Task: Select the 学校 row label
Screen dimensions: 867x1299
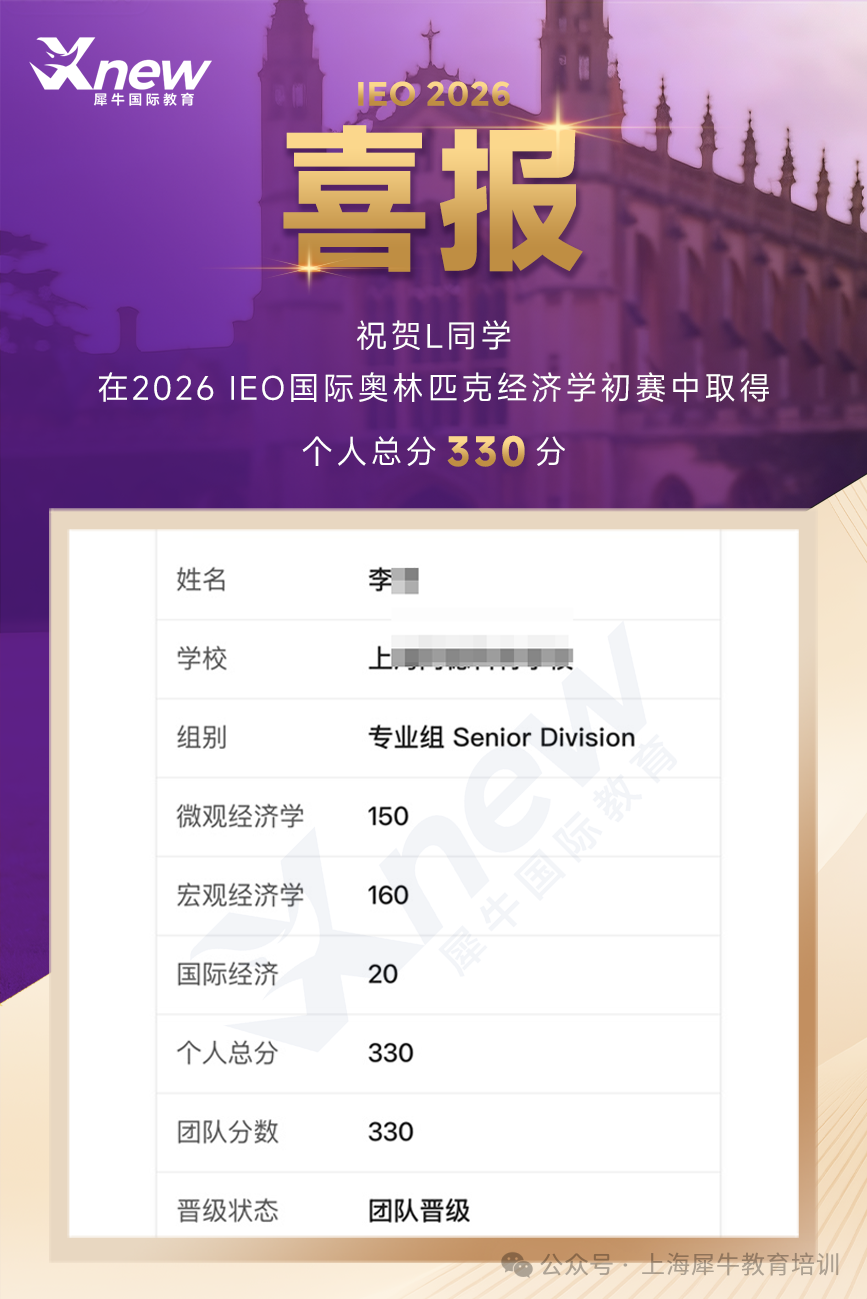Action: (x=202, y=658)
